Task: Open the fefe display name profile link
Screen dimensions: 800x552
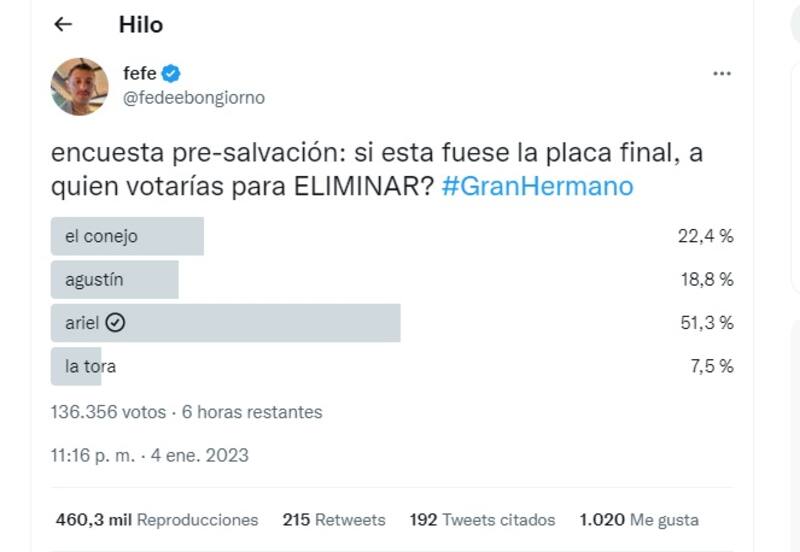Action: click(x=140, y=73)
